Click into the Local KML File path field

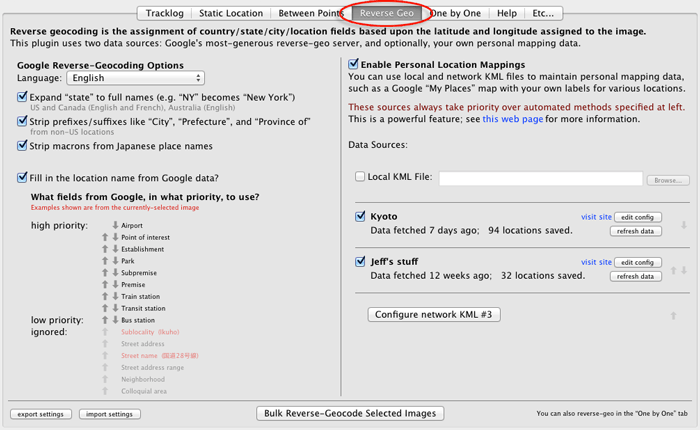point(541,179)
